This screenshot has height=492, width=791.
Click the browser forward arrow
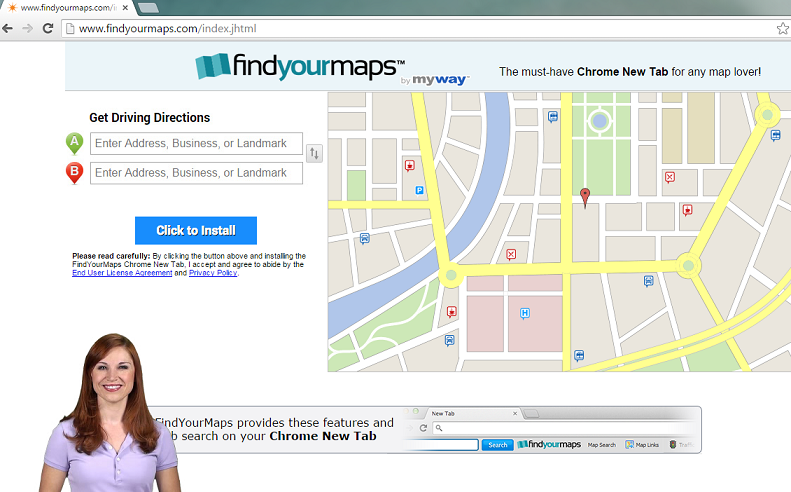coord(27,28)
